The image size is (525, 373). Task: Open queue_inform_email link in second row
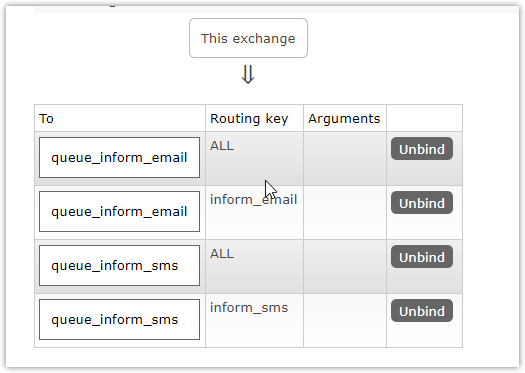click(x=119, y=212)
